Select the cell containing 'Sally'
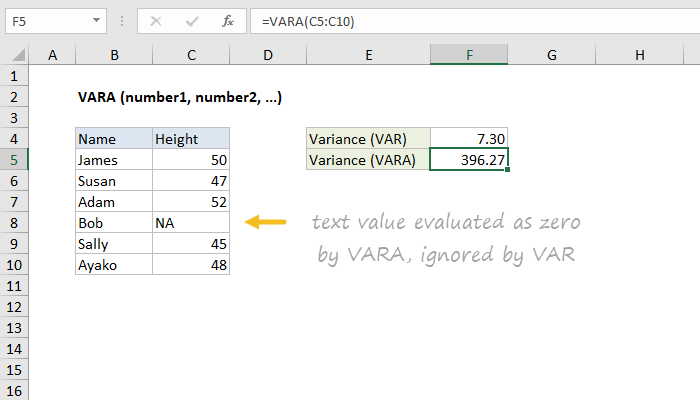The width and height of the screenshot is (700, 400). [114, 244]
